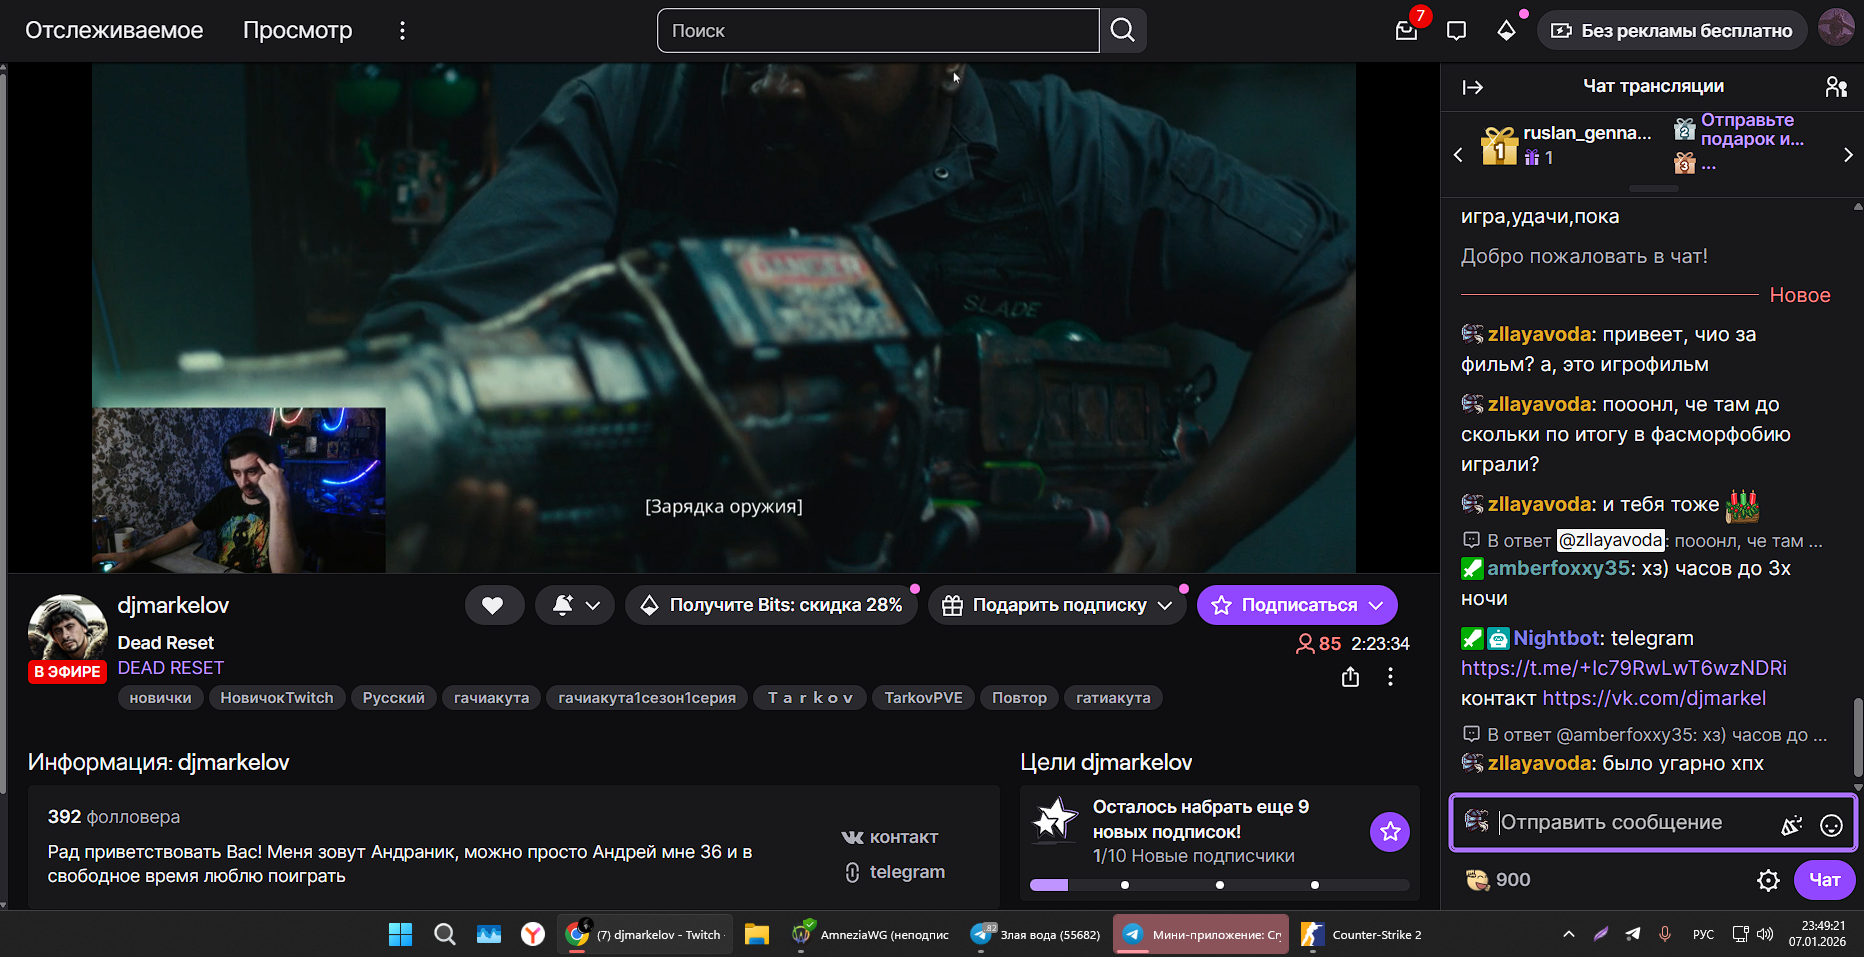Click the chat scrollbar
1864x957 pixels.
click(x=1858, y=735)
